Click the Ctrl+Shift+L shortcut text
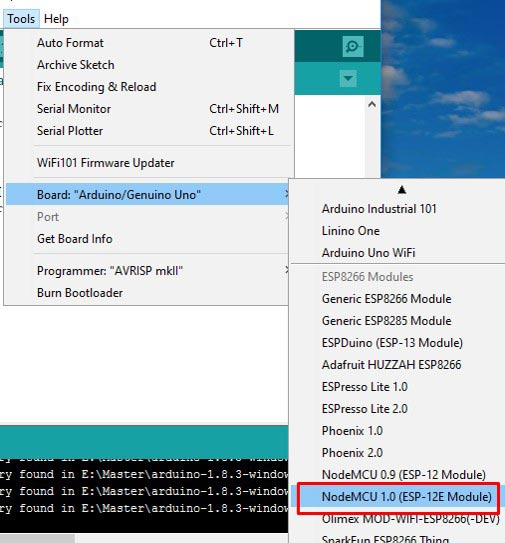The height and width of the screenshot is (543, 505). click(x=241, y=131)
